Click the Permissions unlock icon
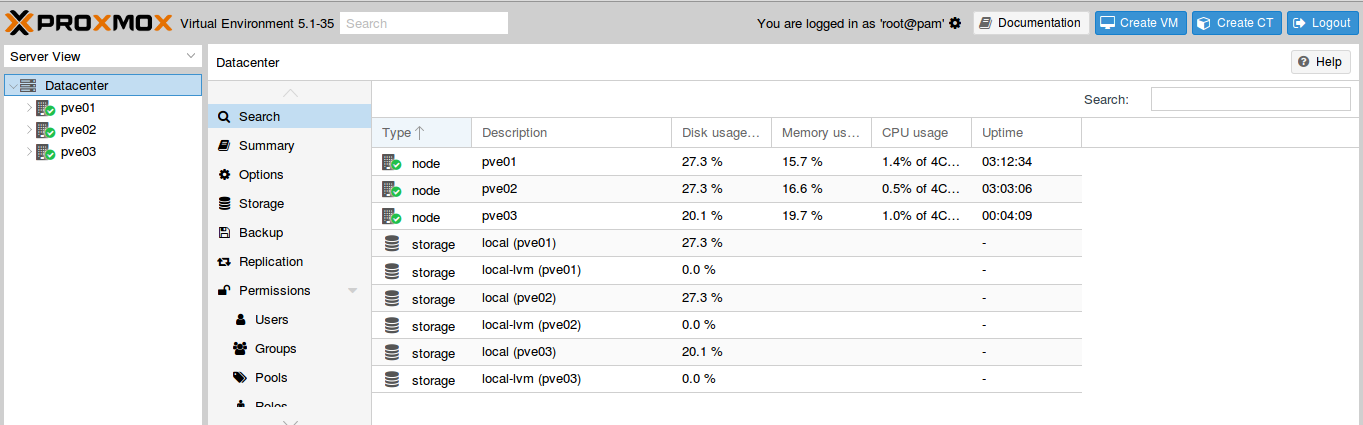The image size is (1363, 425). click(224, 291)
